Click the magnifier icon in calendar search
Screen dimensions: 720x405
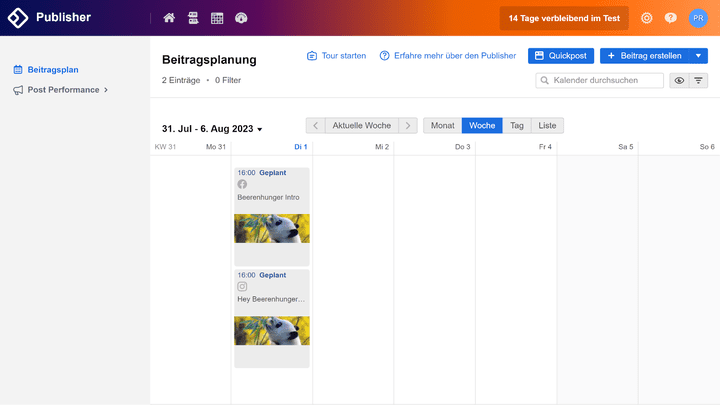[545, 80]
